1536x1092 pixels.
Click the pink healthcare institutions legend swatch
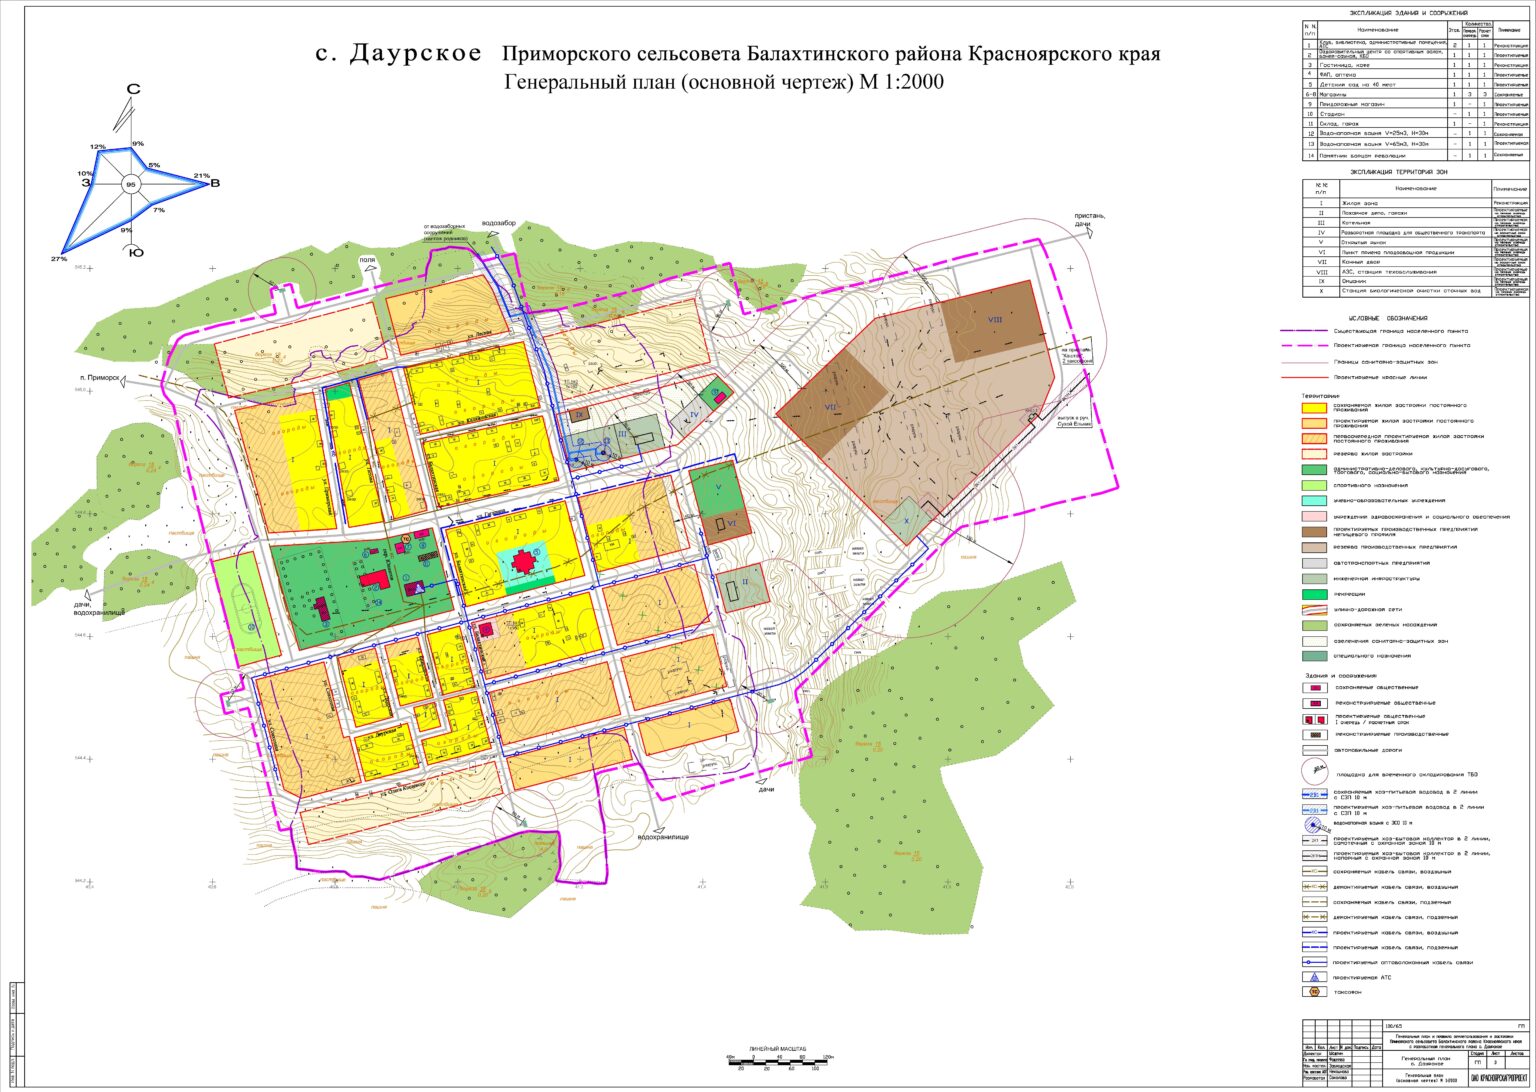[x=1314, y=517]
